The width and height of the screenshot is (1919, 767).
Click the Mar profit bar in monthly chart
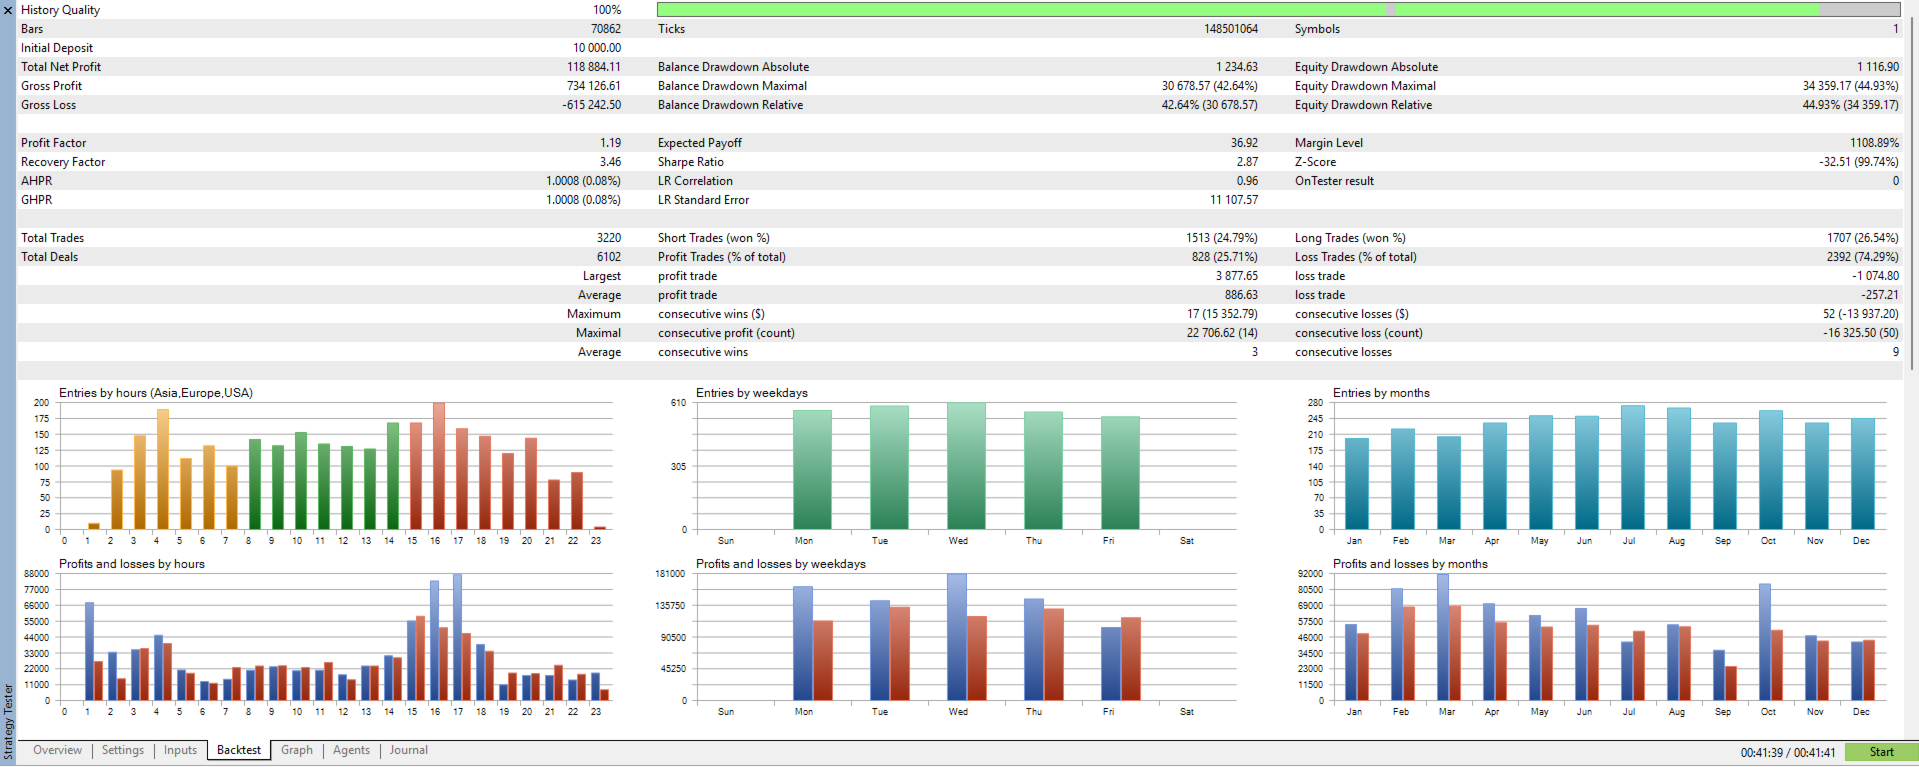coord(1443,637)
